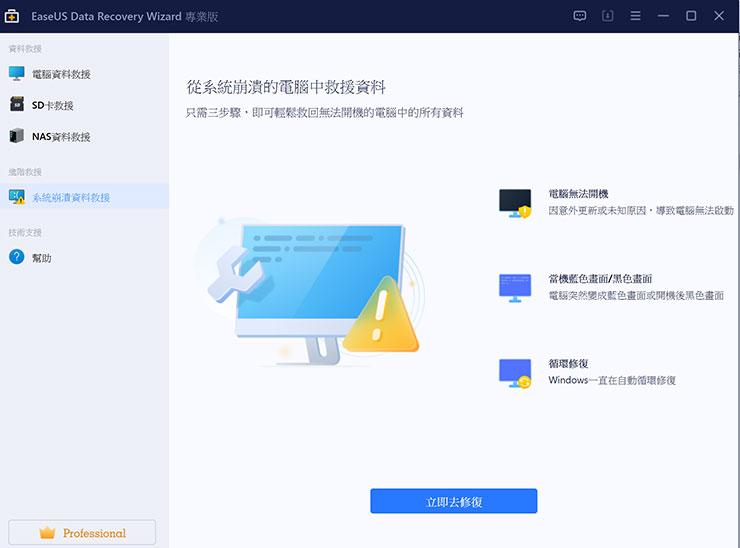Click the NAS device icon in sidebar
The image size is (740, 548).
coord(17,136)
